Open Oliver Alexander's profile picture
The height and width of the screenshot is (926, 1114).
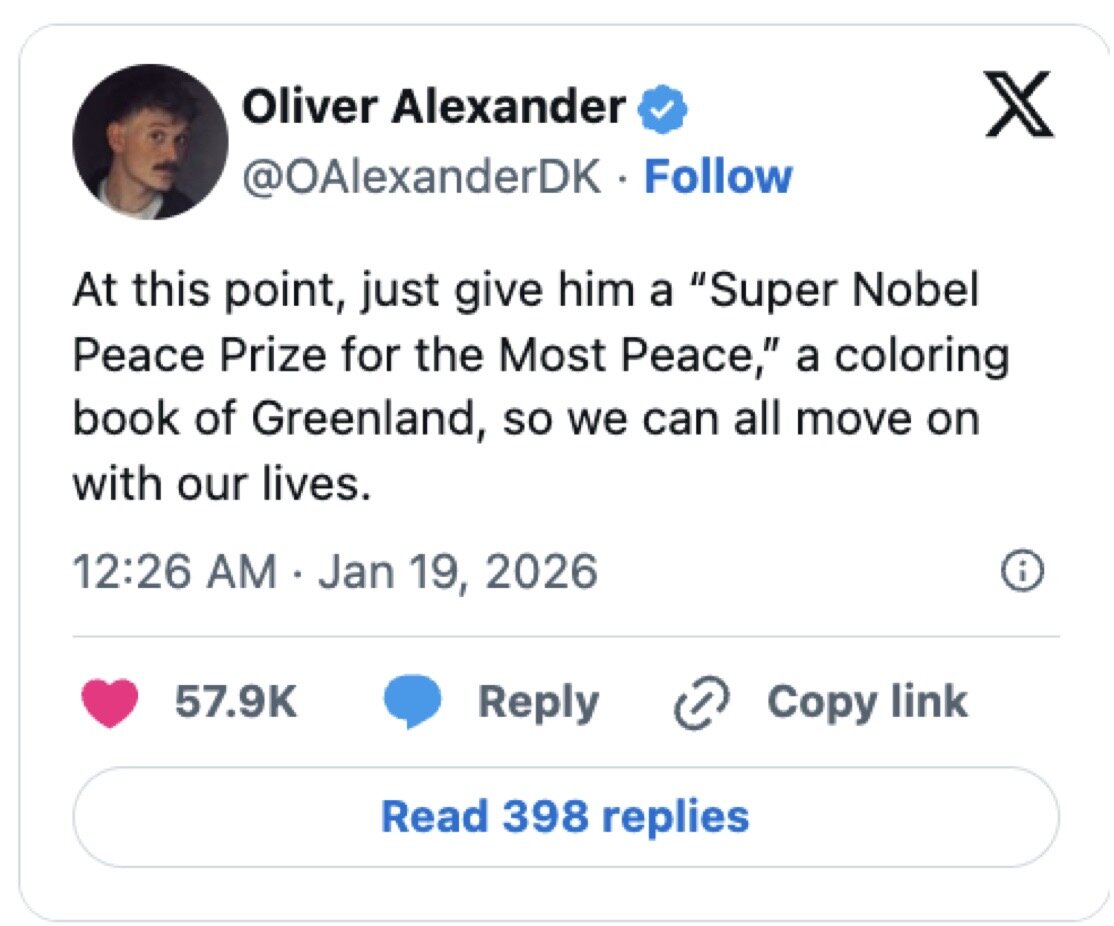pyautogui.click(x=149, y=141)
